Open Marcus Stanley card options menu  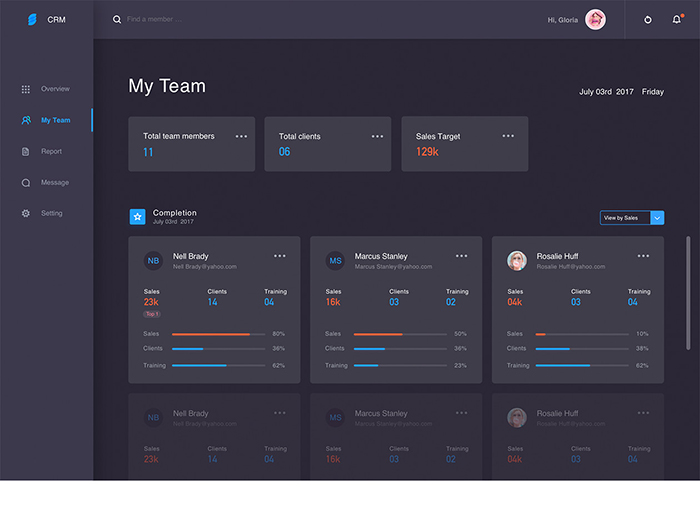coord(462,256)
